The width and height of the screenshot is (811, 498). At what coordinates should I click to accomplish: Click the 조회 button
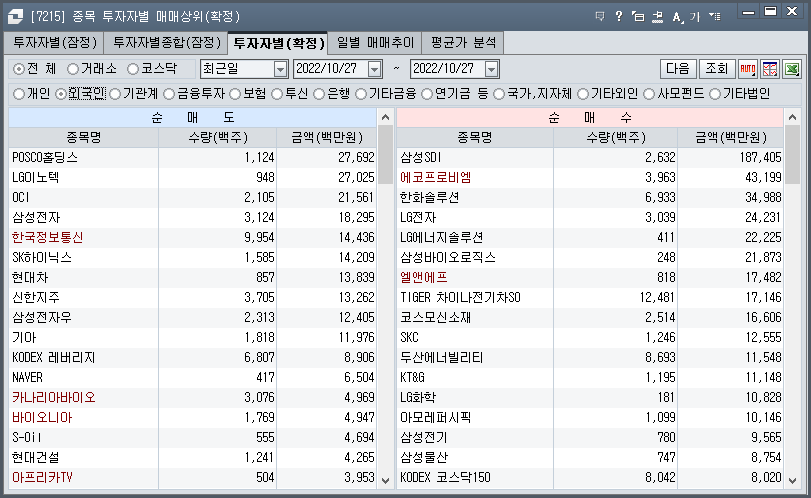(717, 69)
